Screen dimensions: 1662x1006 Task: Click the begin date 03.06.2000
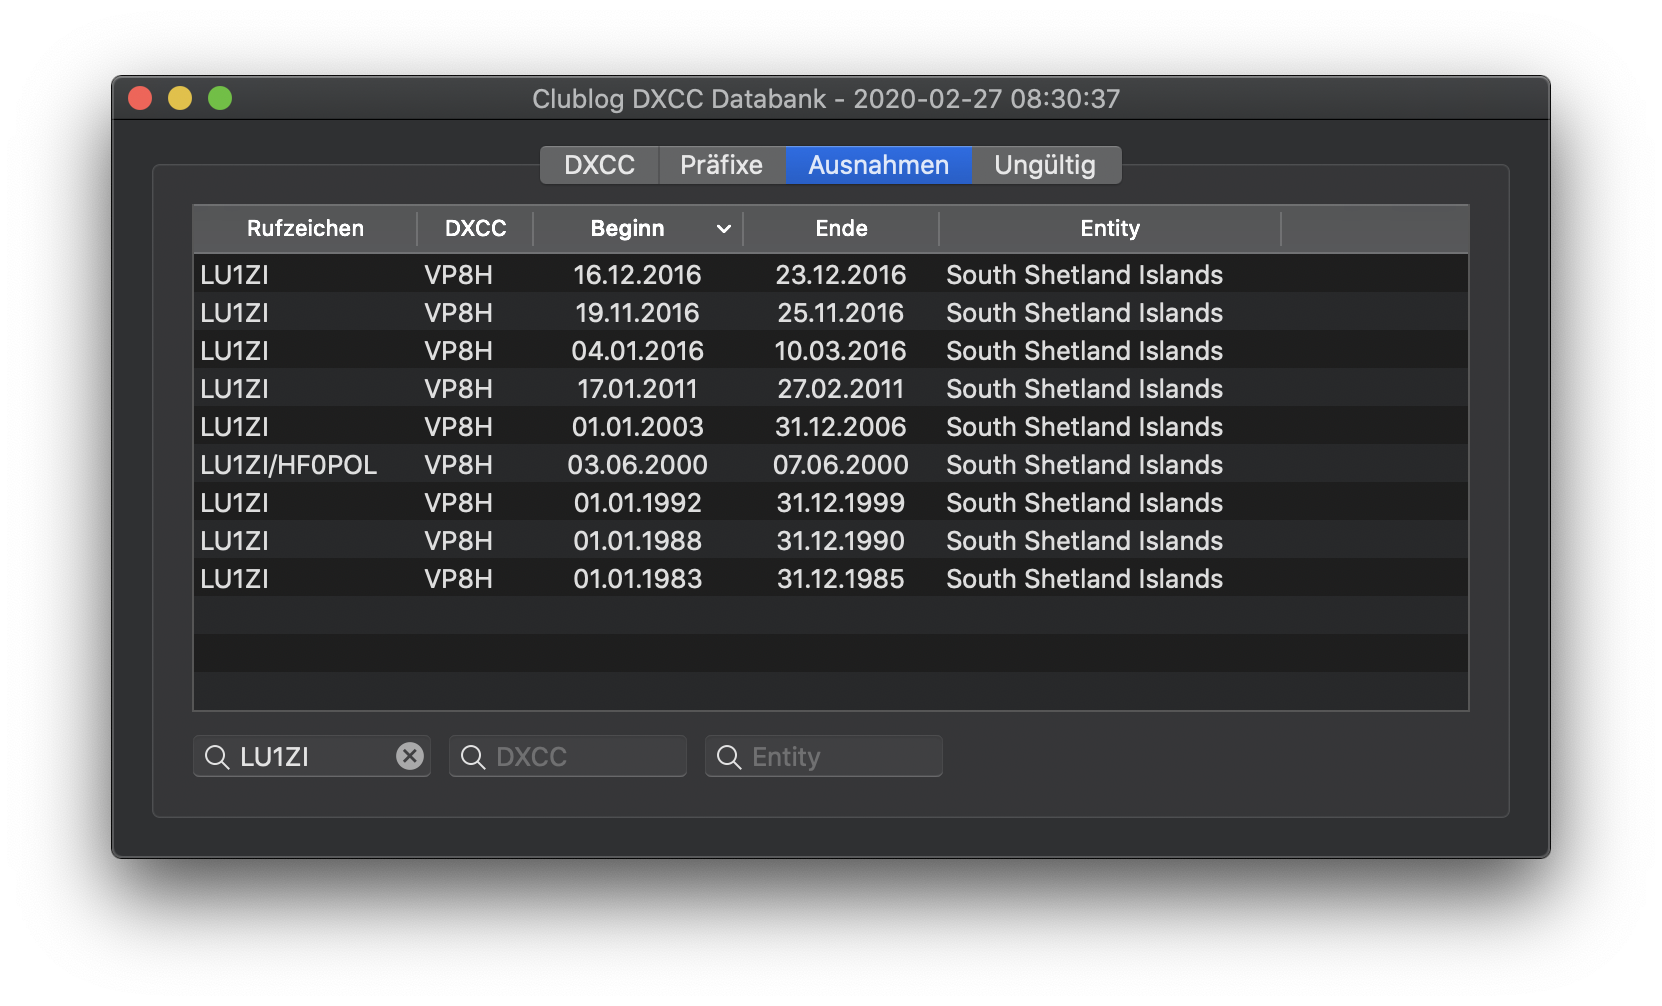[x=638, y=465]
